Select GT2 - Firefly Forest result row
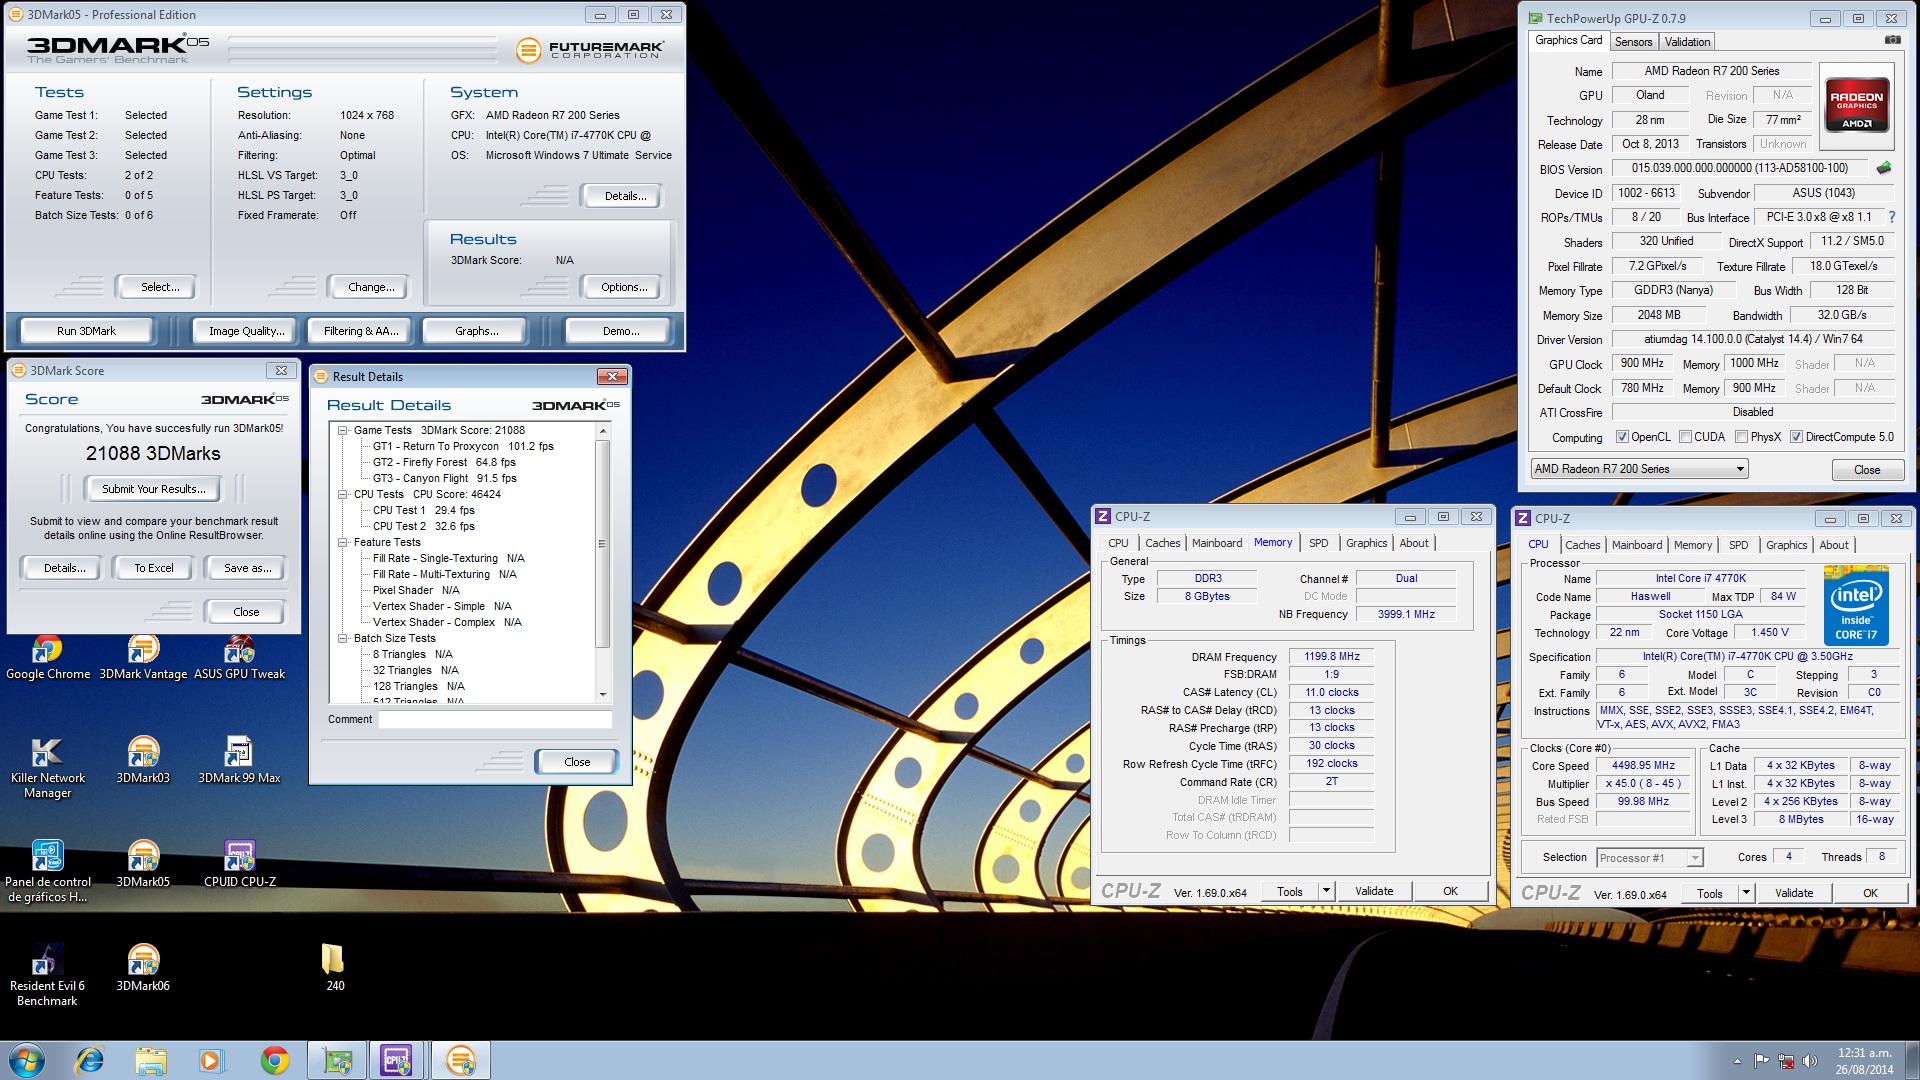This screenshot has height=1080, width=1920. click(x=444, y=462)
